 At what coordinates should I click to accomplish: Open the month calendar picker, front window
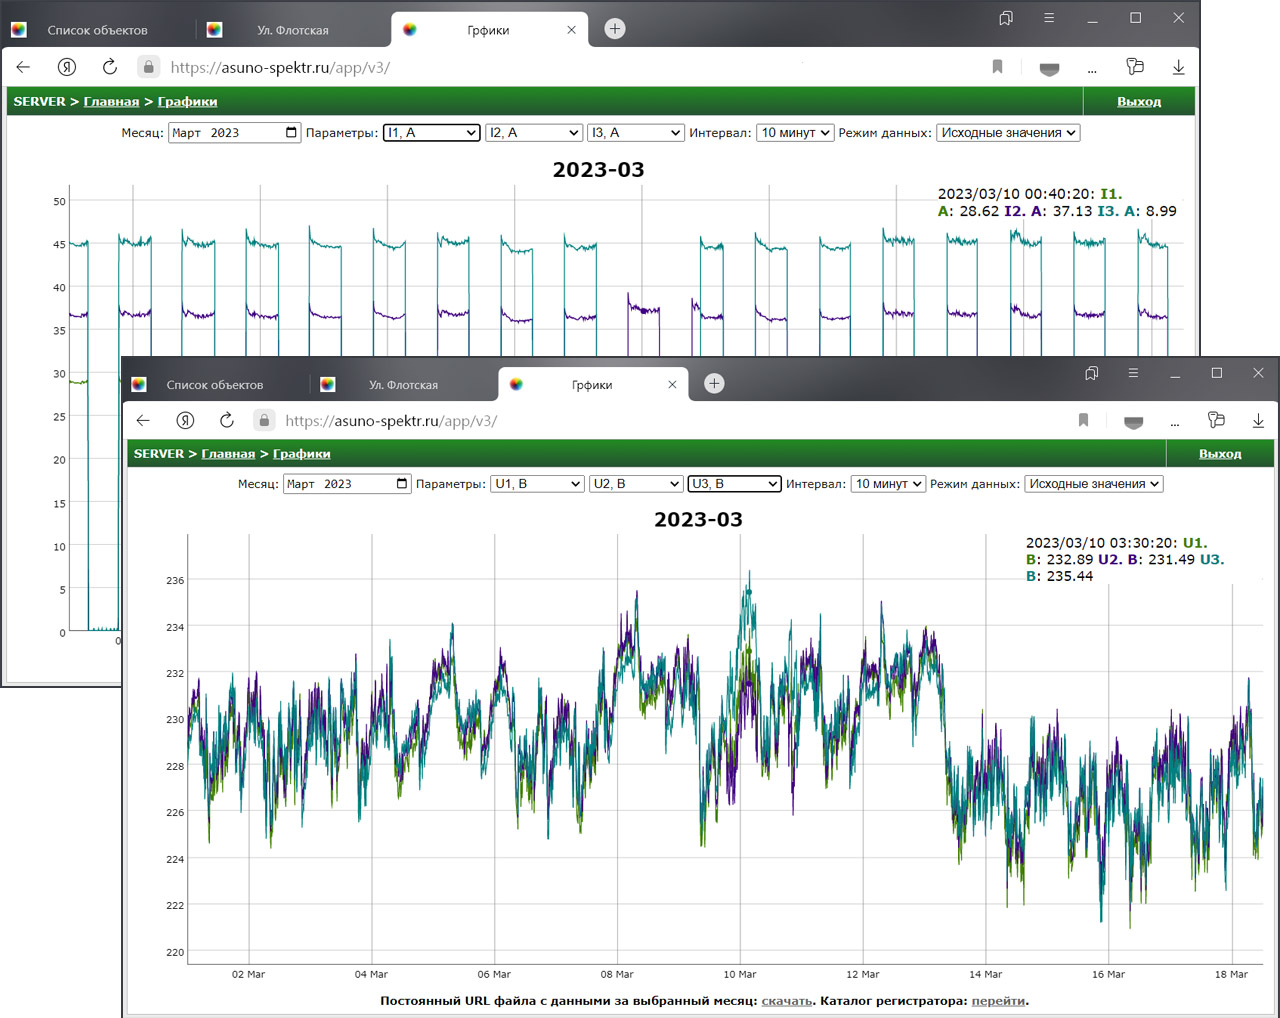pos(402,483)
